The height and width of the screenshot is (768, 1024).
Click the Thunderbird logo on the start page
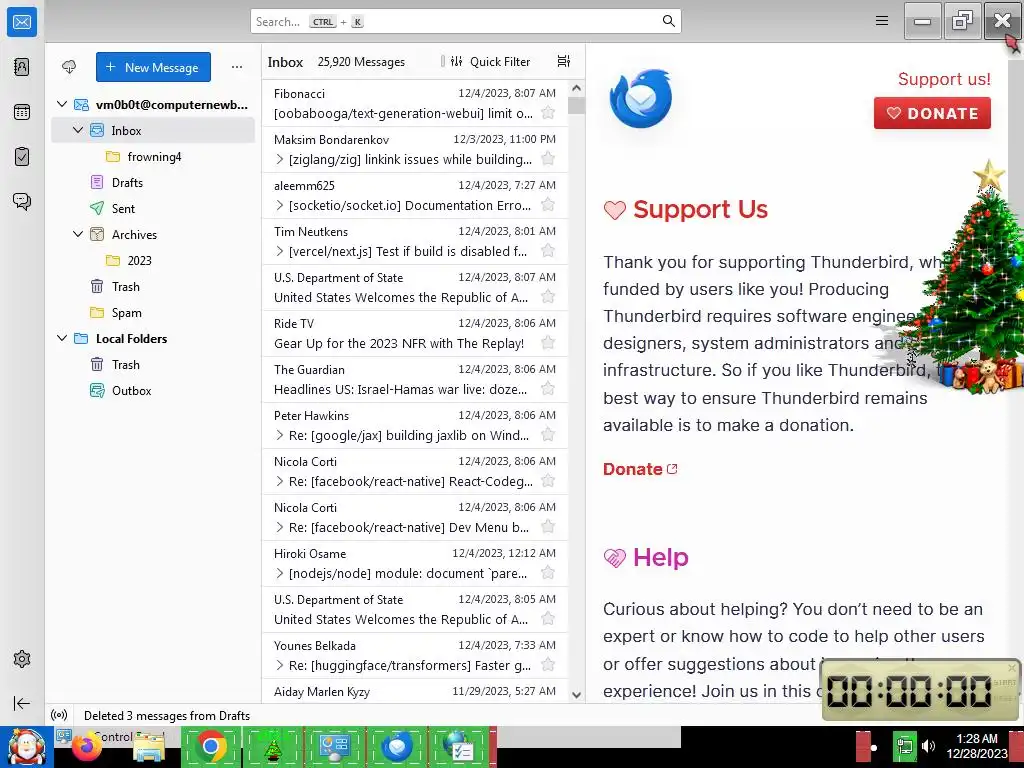(641, 99)
